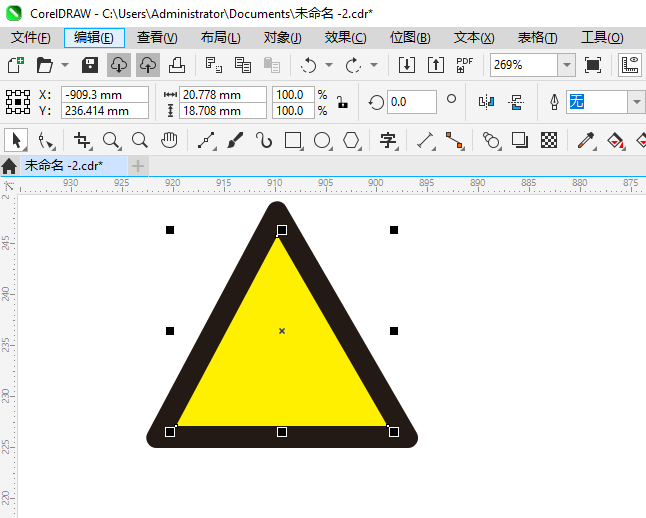The height and width of the screenshot is (518, 646).
Task: Select the Ellipse tool
Action: [322, 141]
